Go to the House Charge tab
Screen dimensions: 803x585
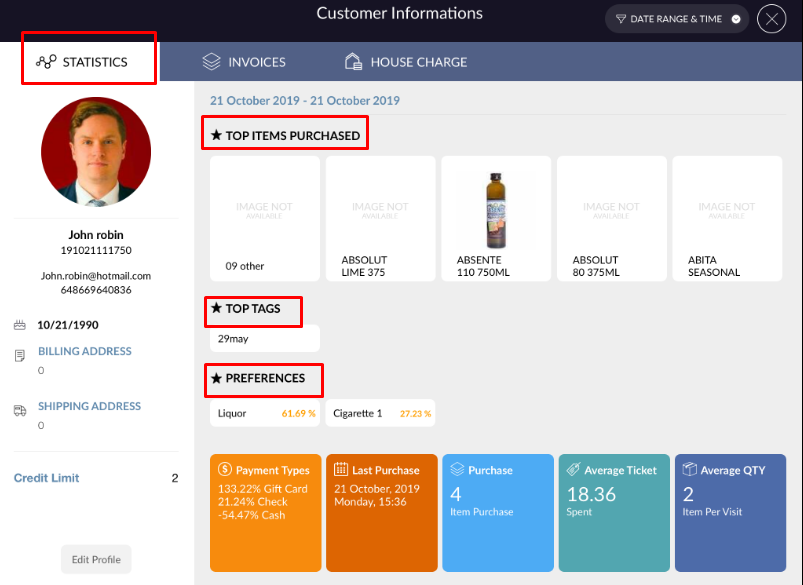click(405, 62)
